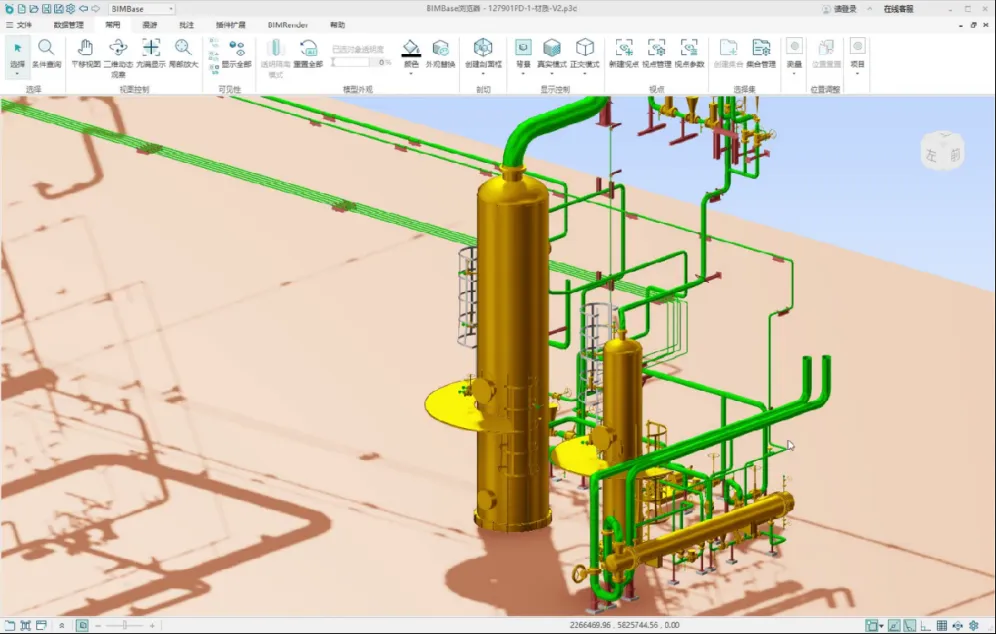Expand the 颜色 color dropdown

coord(411,73)
